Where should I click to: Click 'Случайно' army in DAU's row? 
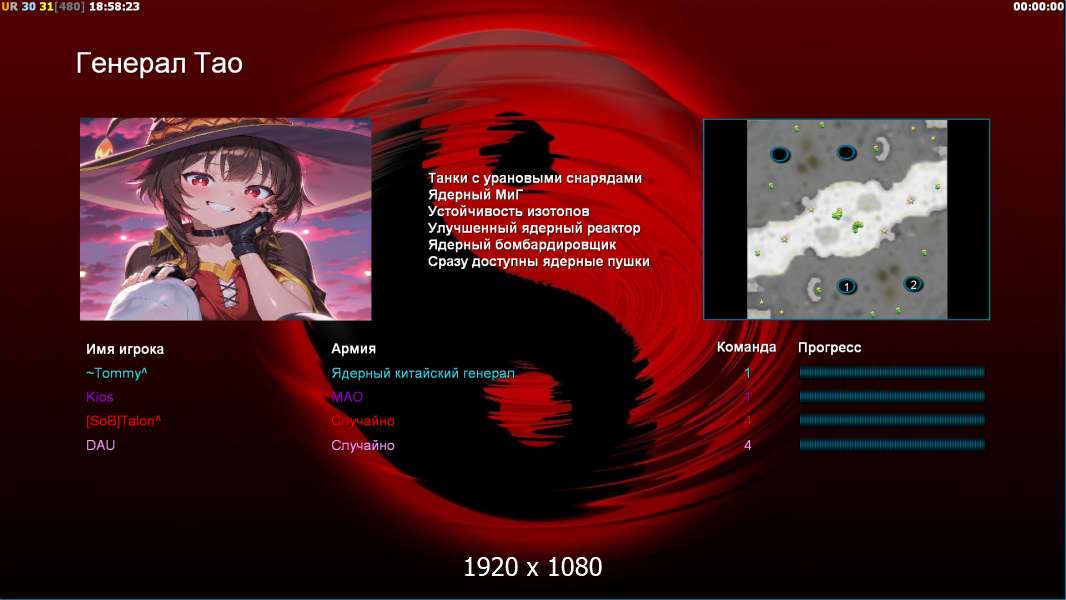[x=362, y=445]
